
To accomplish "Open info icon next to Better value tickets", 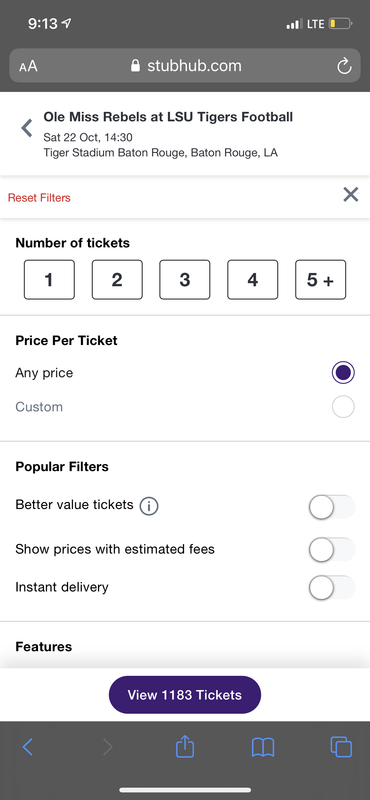I will (149, 506).
